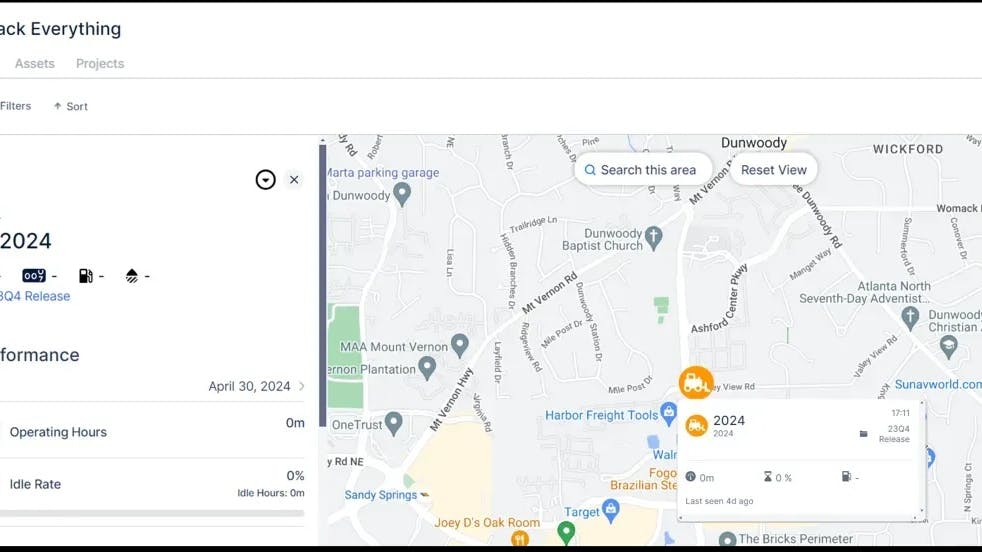Open the Projects tab
The height and width of the screenshot is (552, 982).
click(100, 63)
